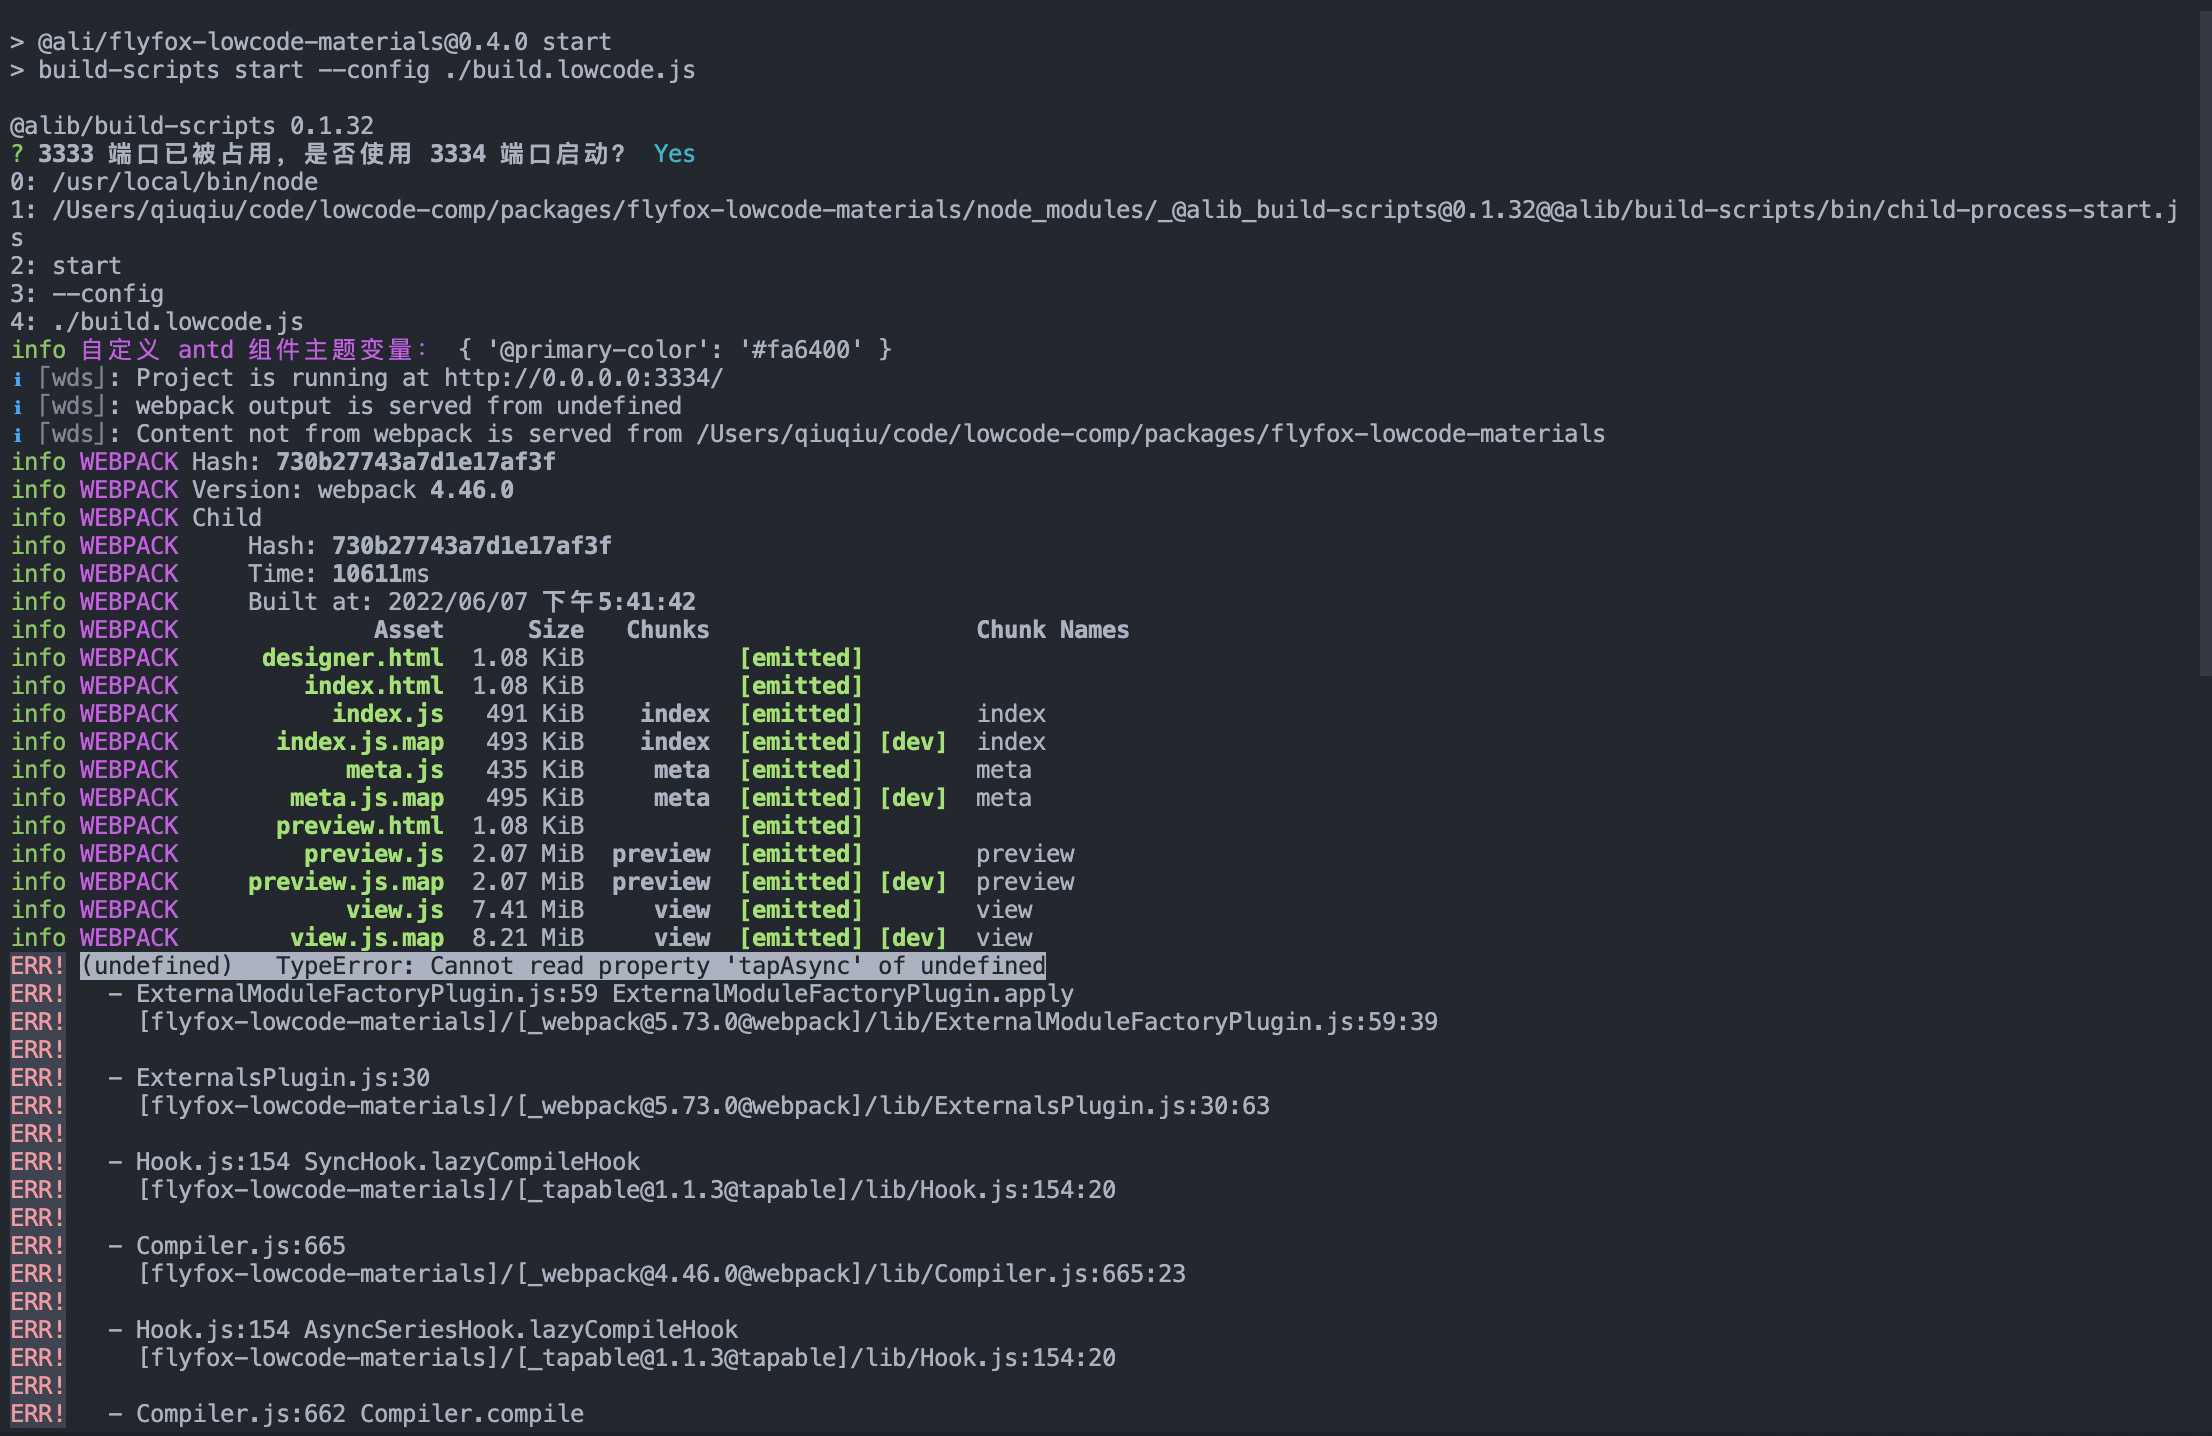The width and height of the screenshot is (2212, 1436).
Task: Click the view.js.map asset name
Action: (366, 938)
